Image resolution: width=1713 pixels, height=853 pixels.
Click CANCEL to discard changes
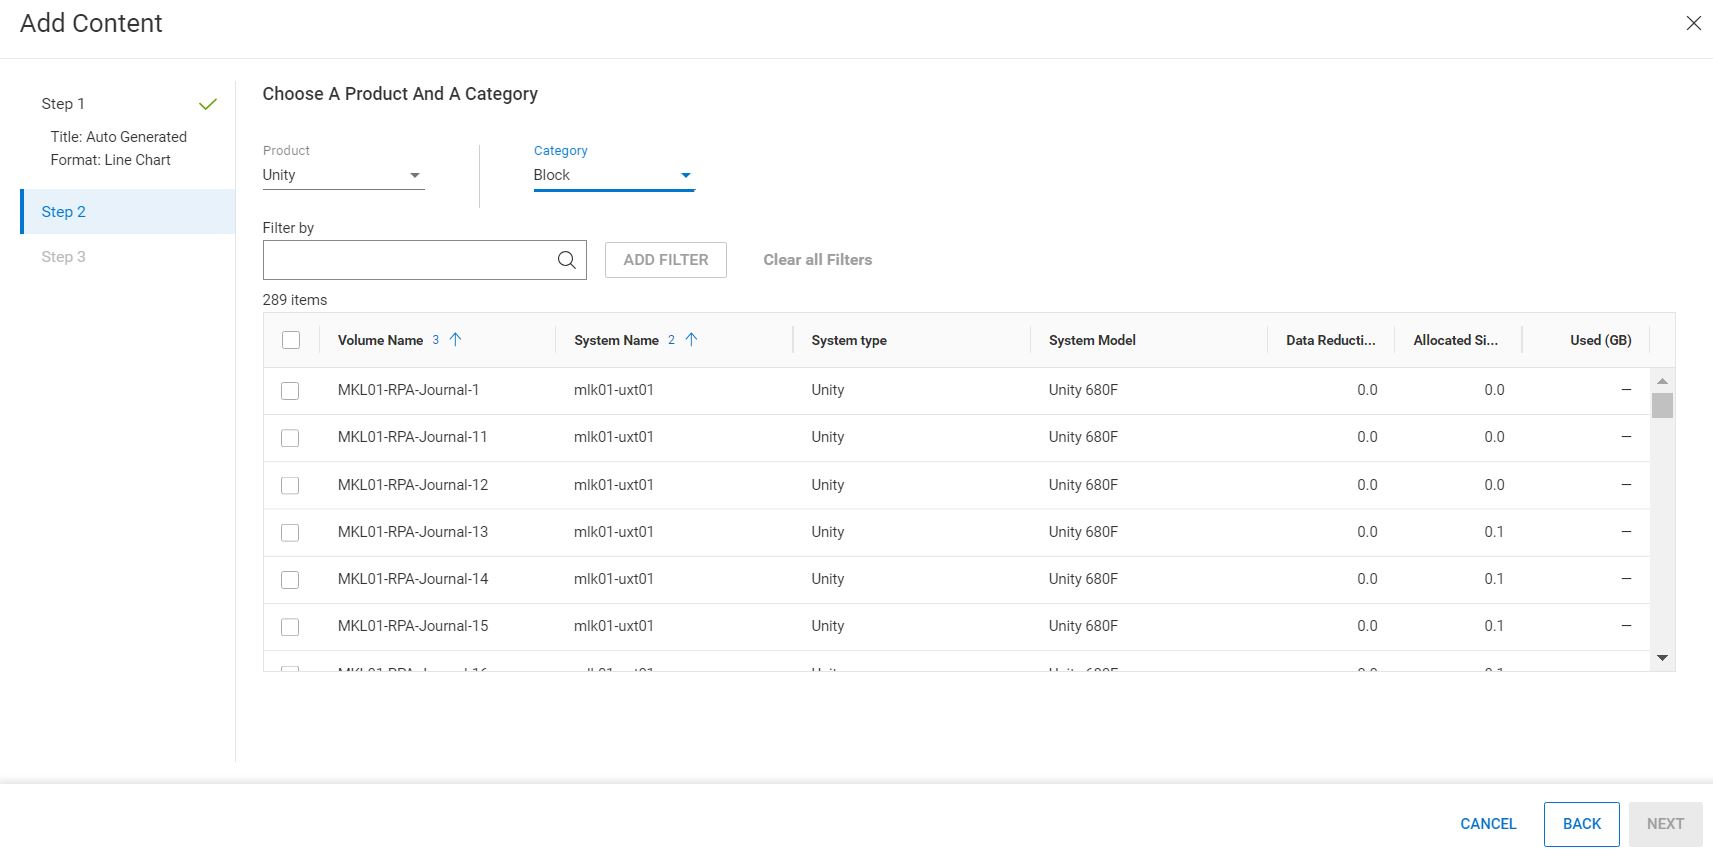point(1488,824)
